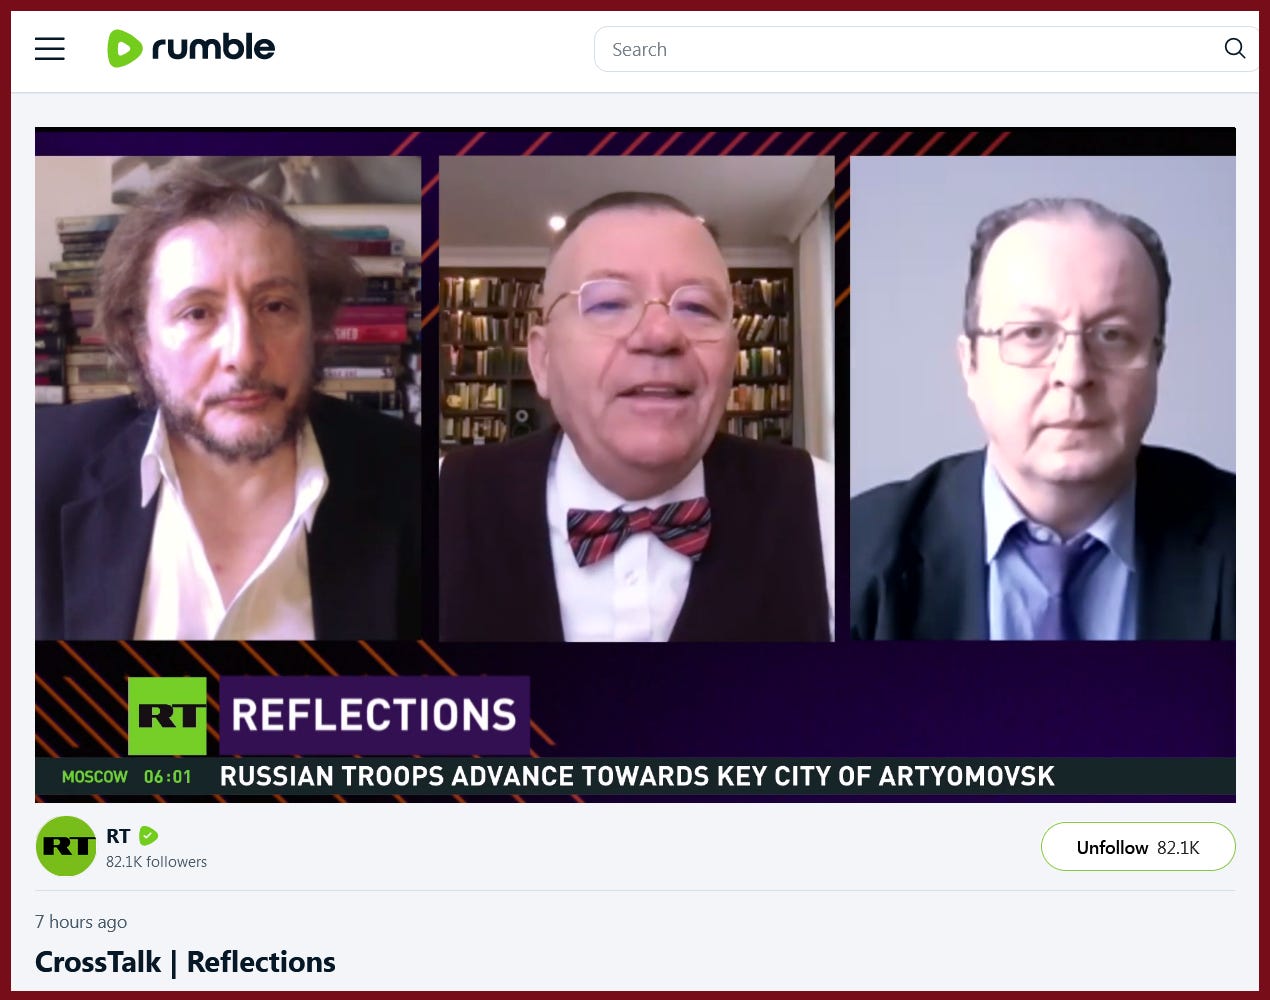Click the Artyomovsk headline ticker
1270x1000 pixels.
tap(637, 777)
